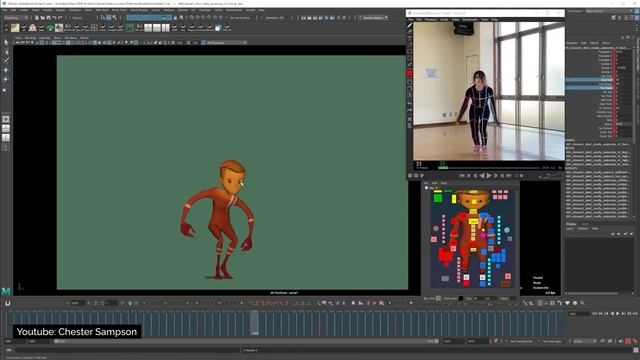Choose the Lasso select tool in the toolbox

tap(6, 51)
